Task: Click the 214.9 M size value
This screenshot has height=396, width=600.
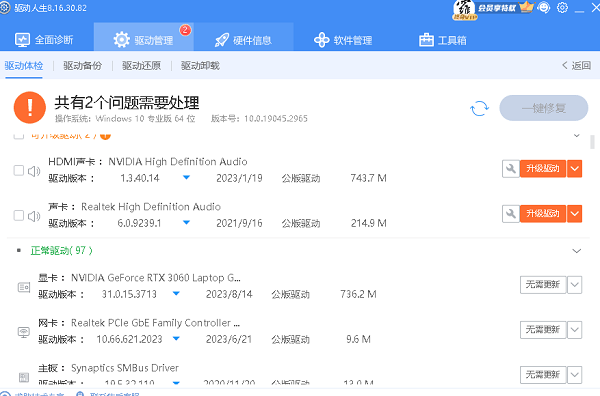Action: 368,223
